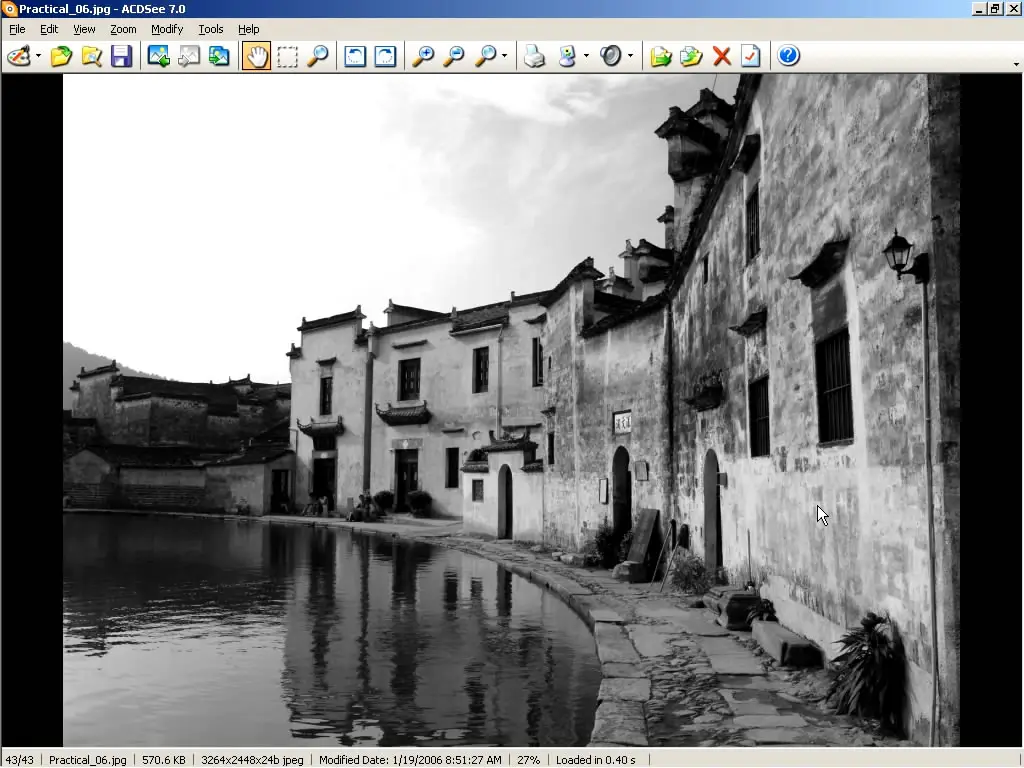Click the Copy to folder icon
This screenshot has height=768, width=1024.
coord(661,56)
